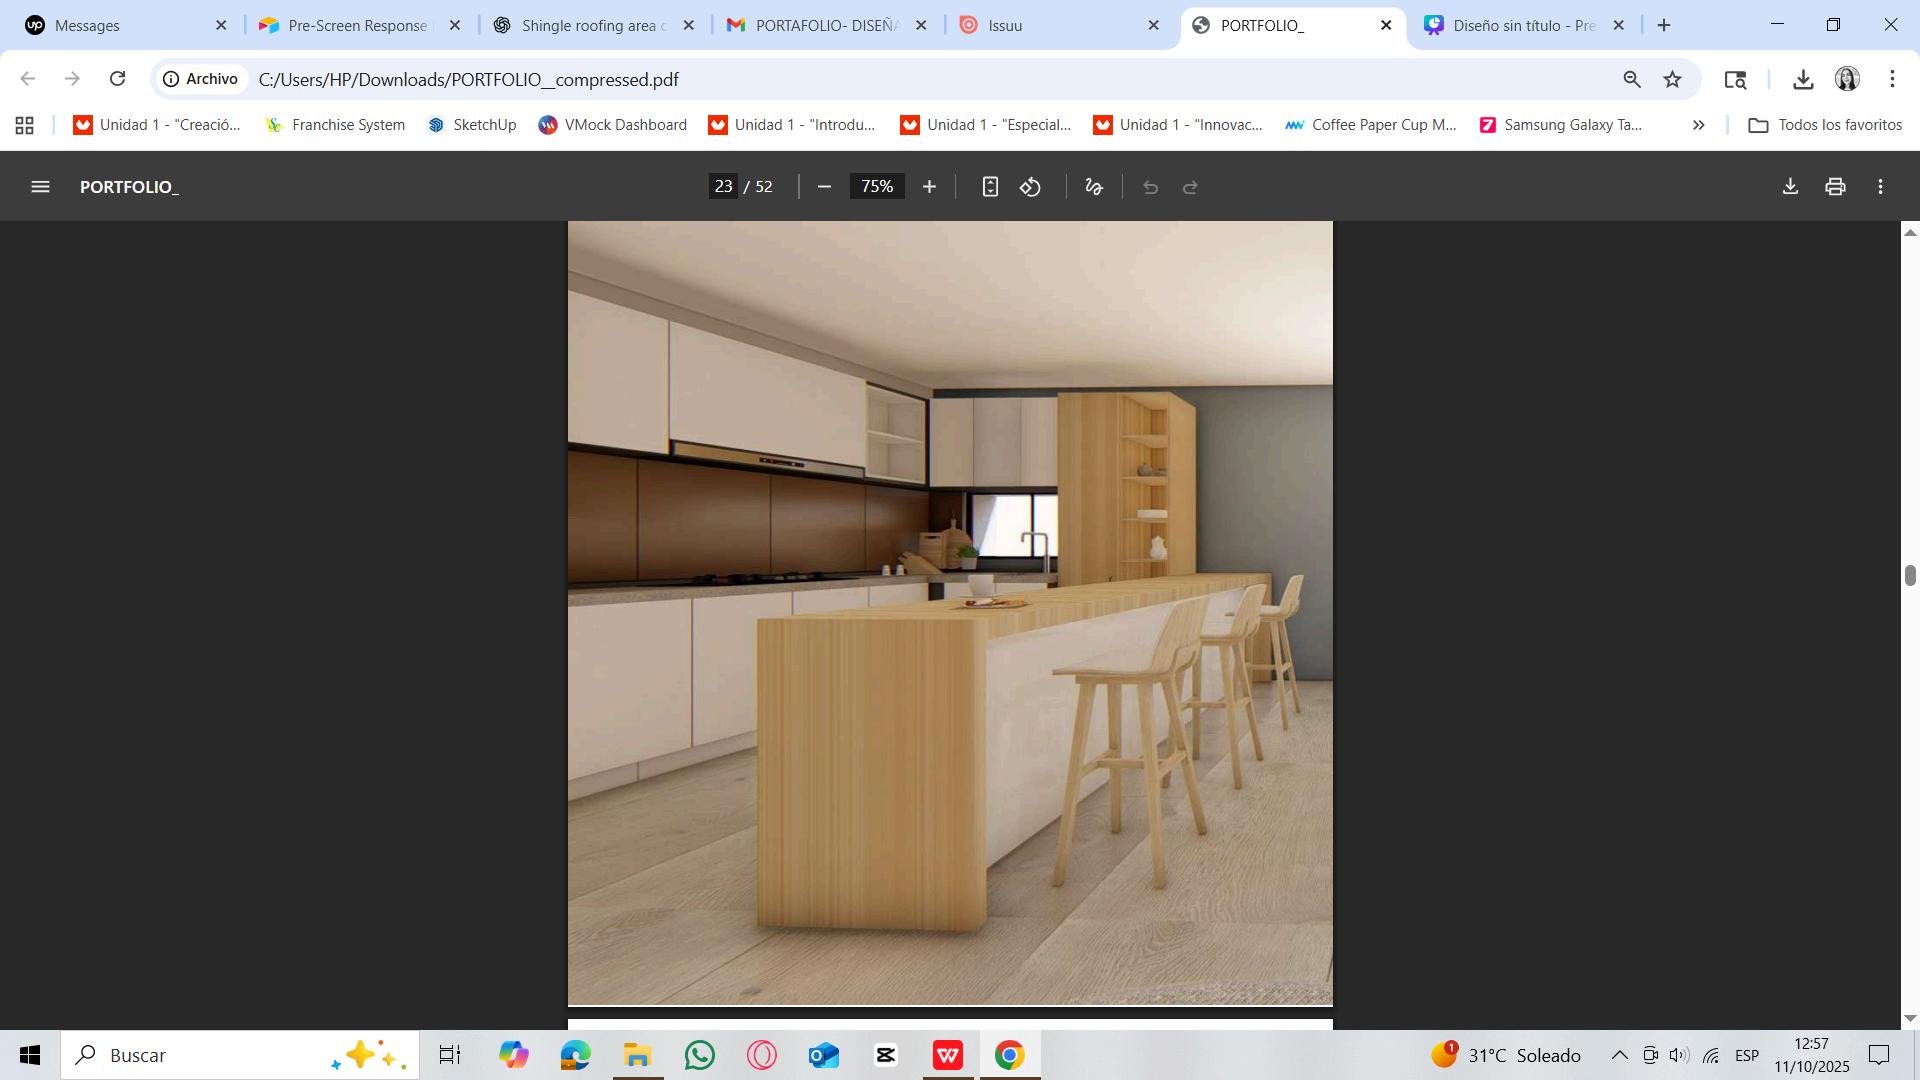Image resolution: width=1920 pixels, height=1080 pixels.
Task: Select the PDF draw annotation tool
Action: [x=1094, y=187]
